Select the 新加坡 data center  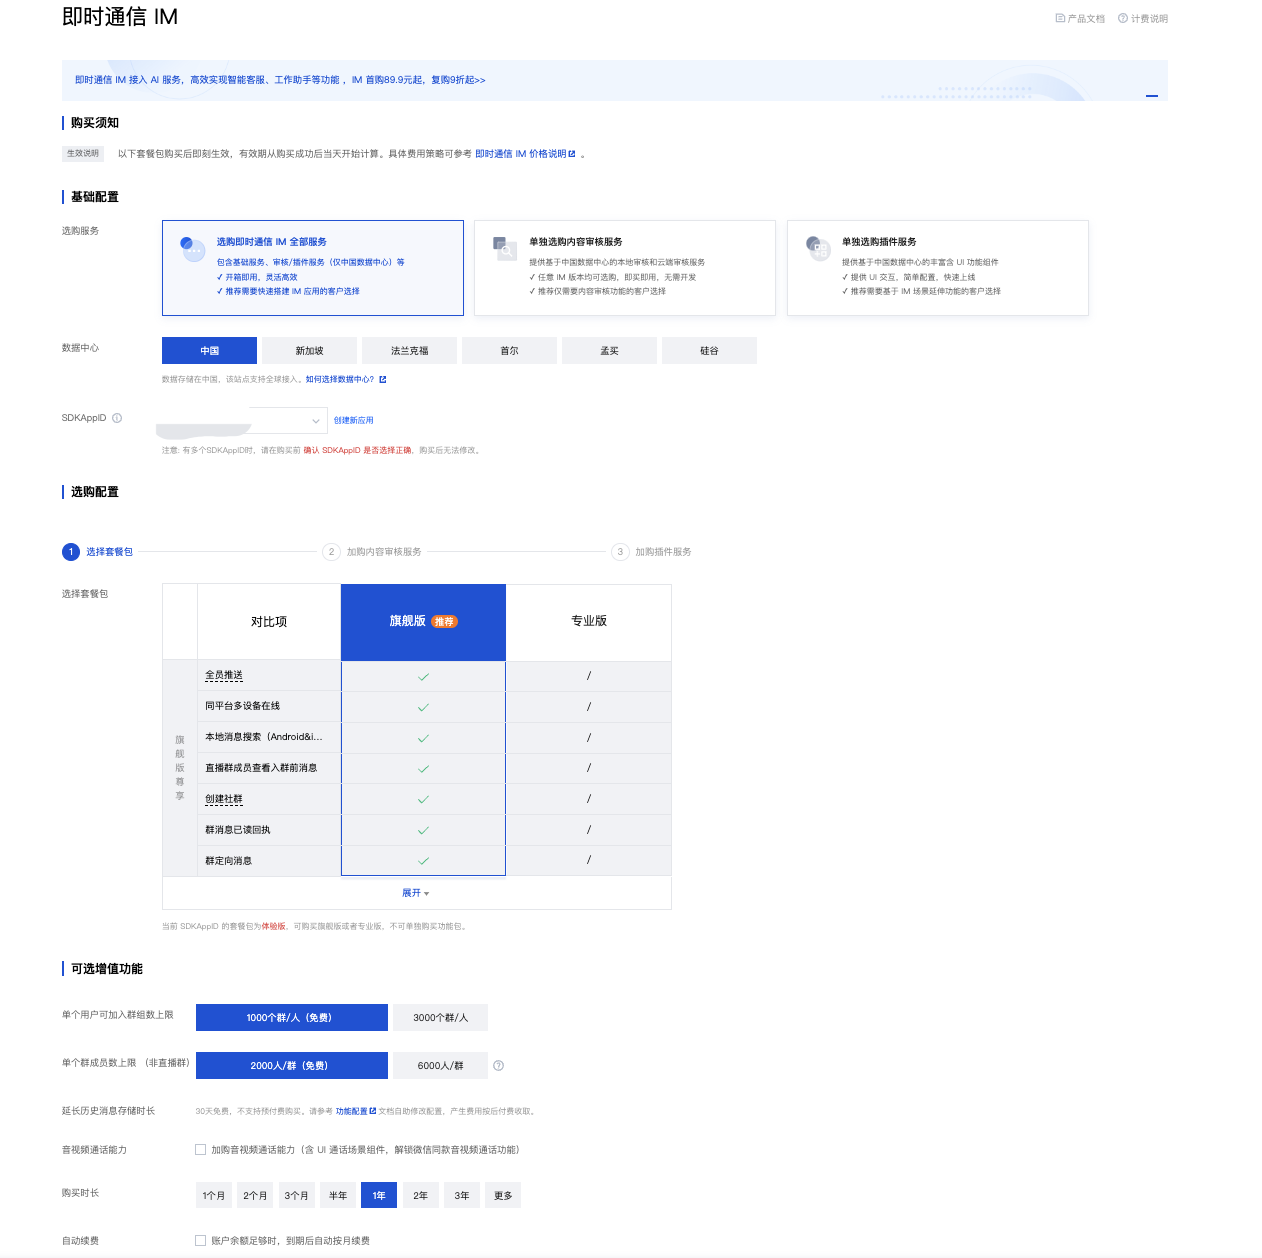click(310, 351)
